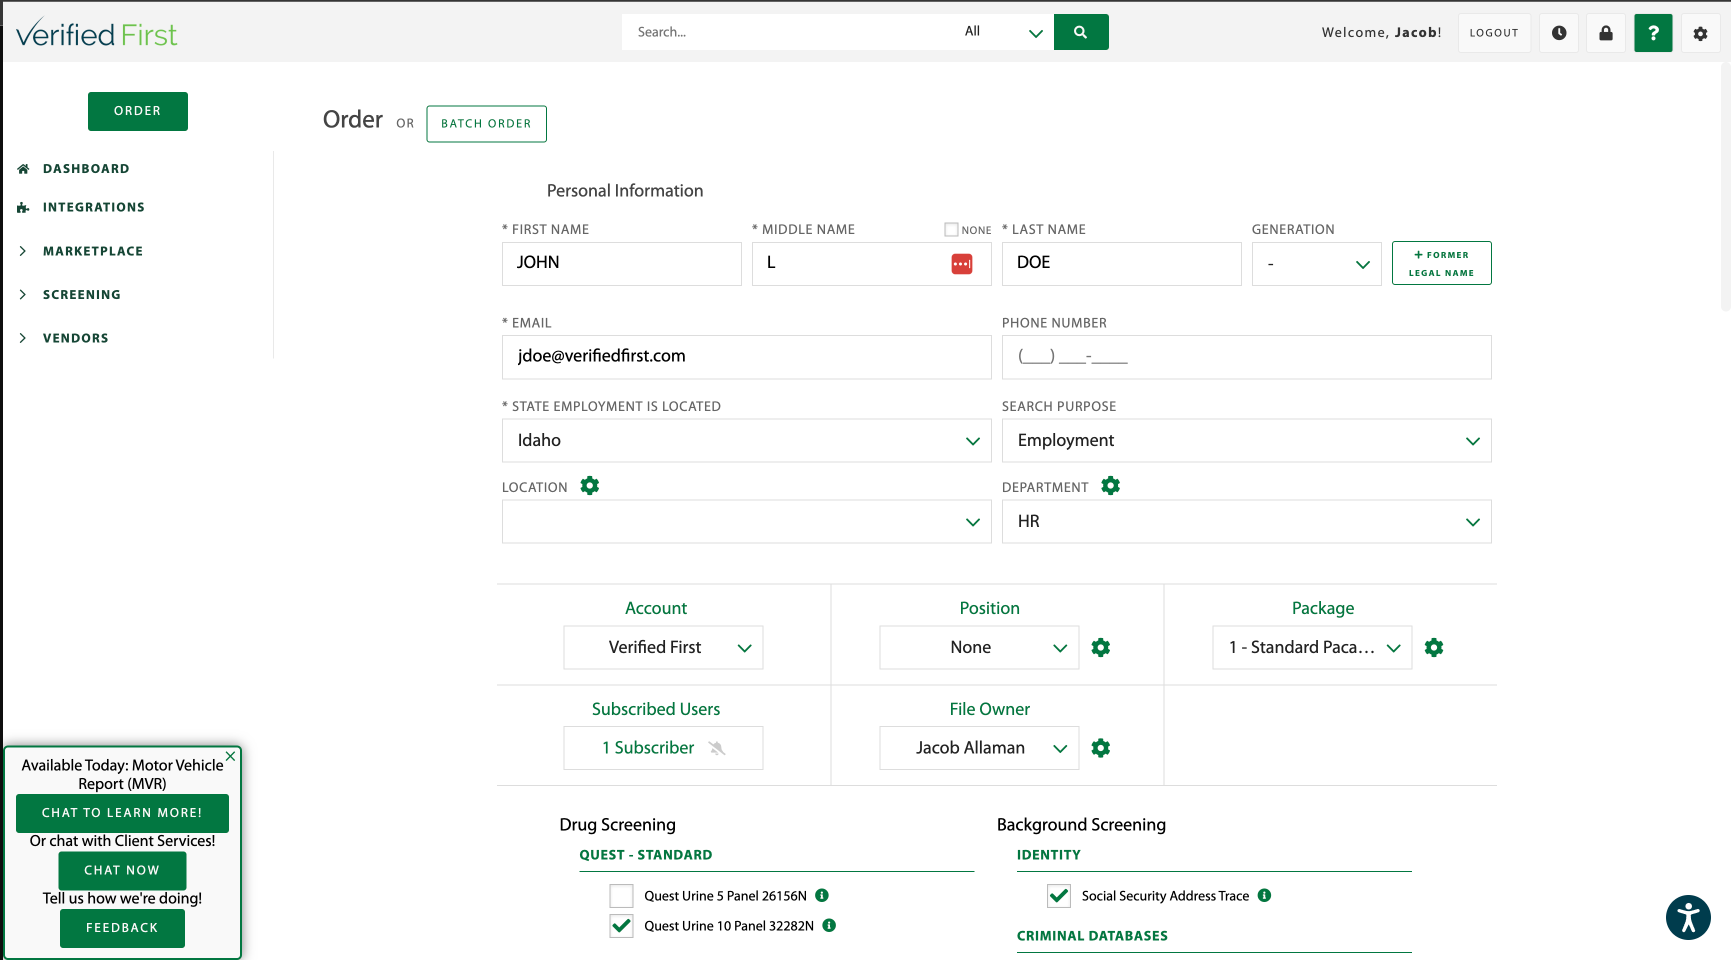Open the gear next to Department label
This screenshot has width=1731, height=960.
pyautogui.click(x=1110, y=486)
